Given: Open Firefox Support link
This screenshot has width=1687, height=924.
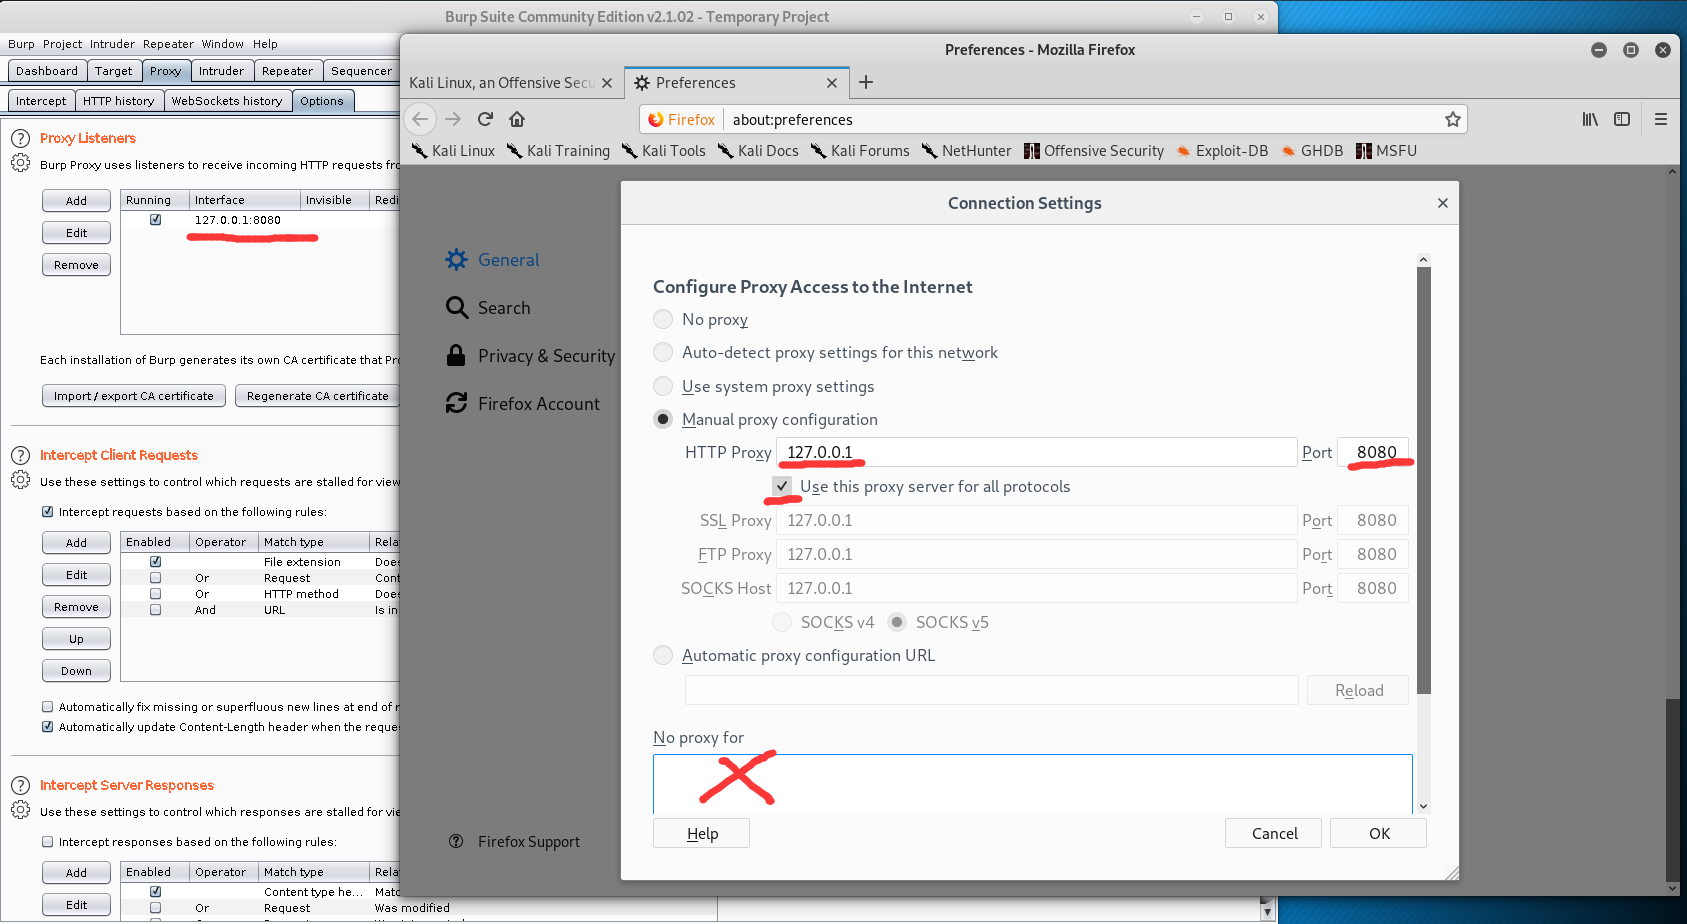Looking at the screenshot, I should coord(514,841).
